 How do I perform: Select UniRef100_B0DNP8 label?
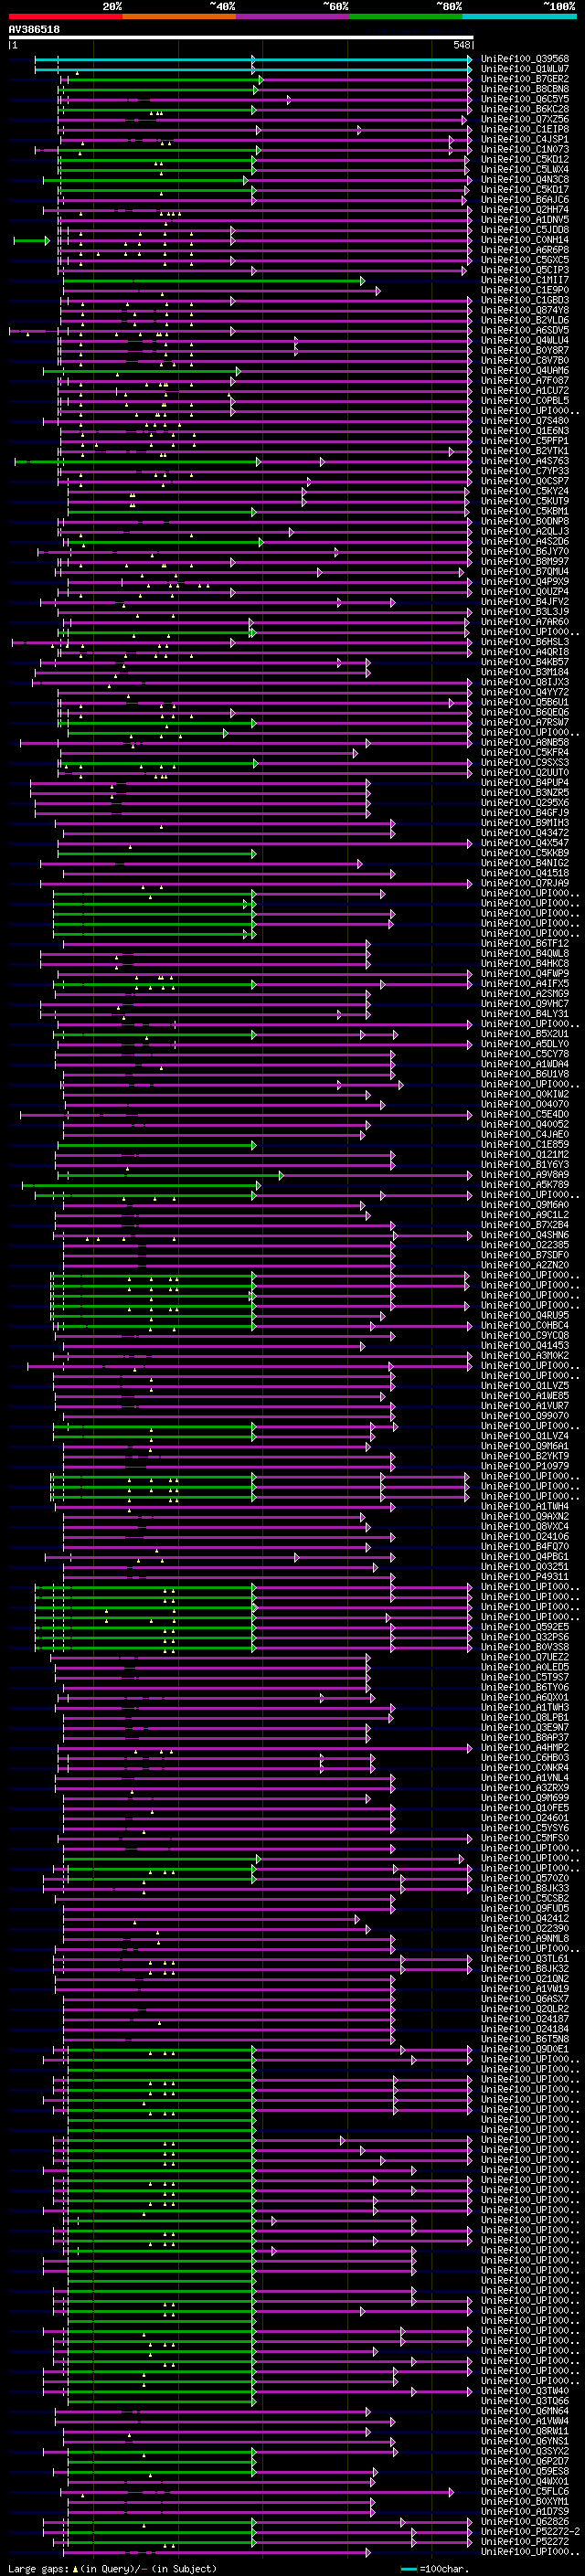[524, 521]
